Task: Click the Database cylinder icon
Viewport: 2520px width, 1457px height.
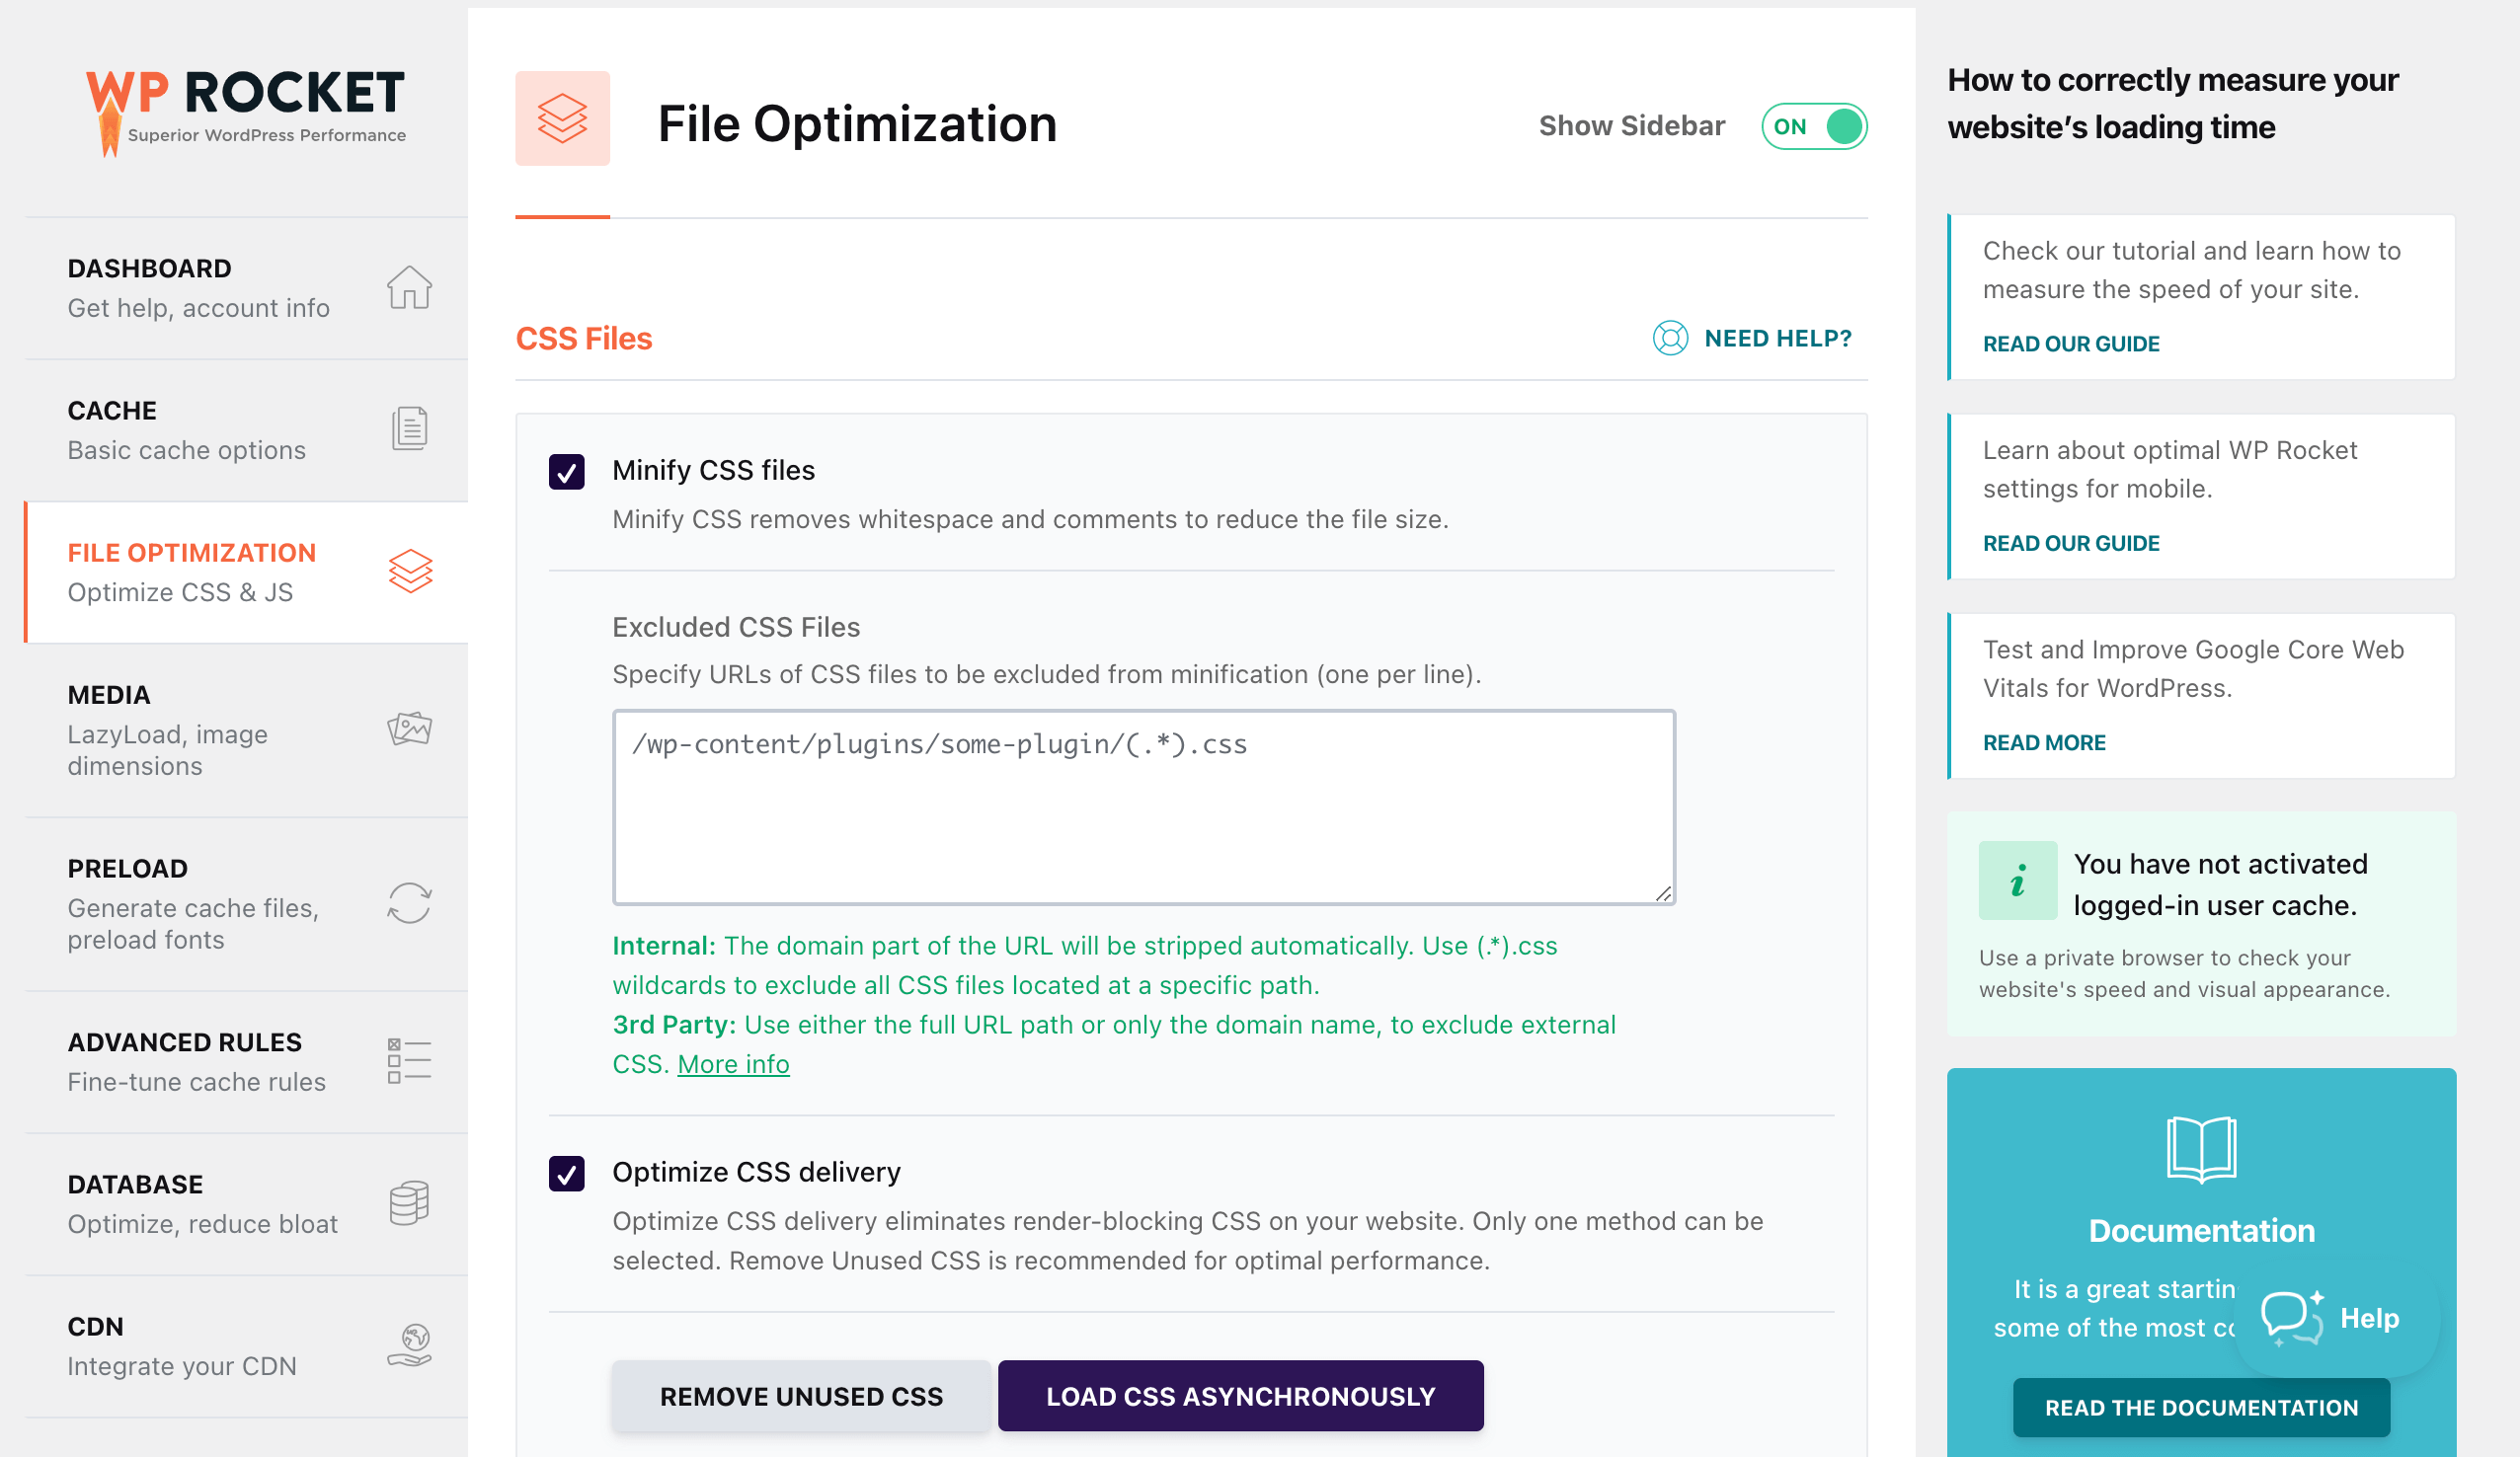Action: 409,1203
